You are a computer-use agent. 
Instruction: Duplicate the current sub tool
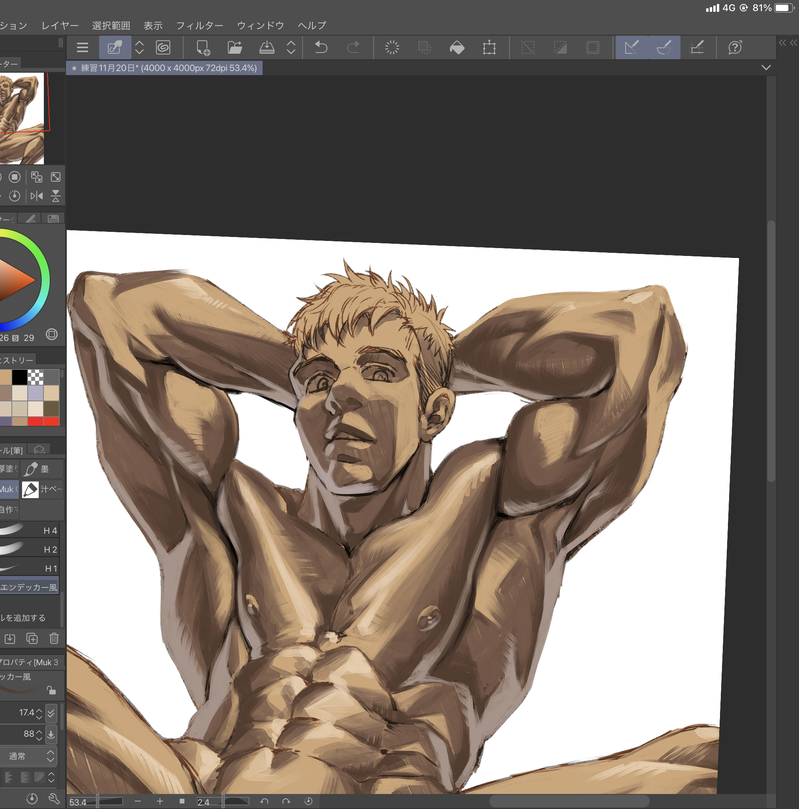[x=32, y=639]
